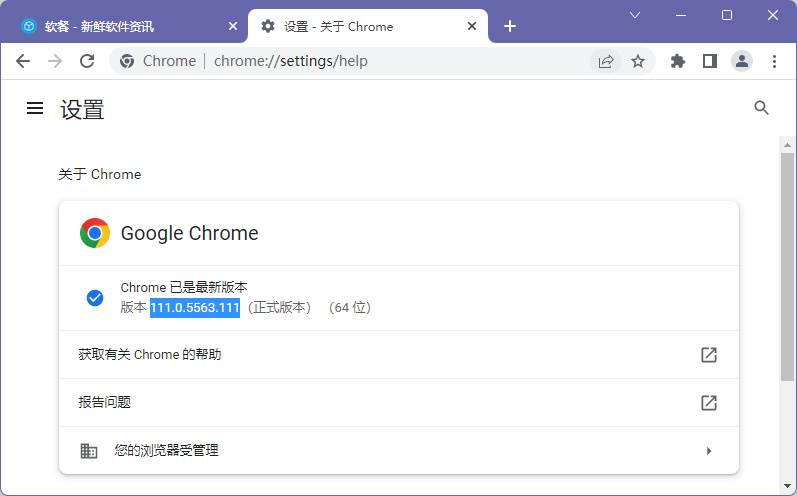The width and height of the screenshot is (797, 496).
Task: Click the browser back arrow
Action: (23, 61)
